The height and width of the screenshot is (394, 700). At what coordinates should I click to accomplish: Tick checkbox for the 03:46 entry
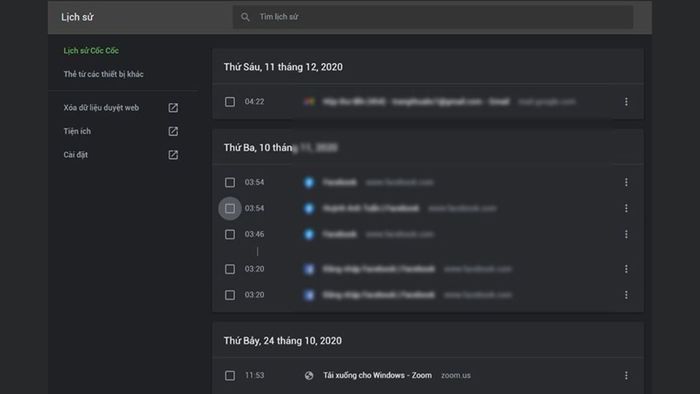click(230, 234)
